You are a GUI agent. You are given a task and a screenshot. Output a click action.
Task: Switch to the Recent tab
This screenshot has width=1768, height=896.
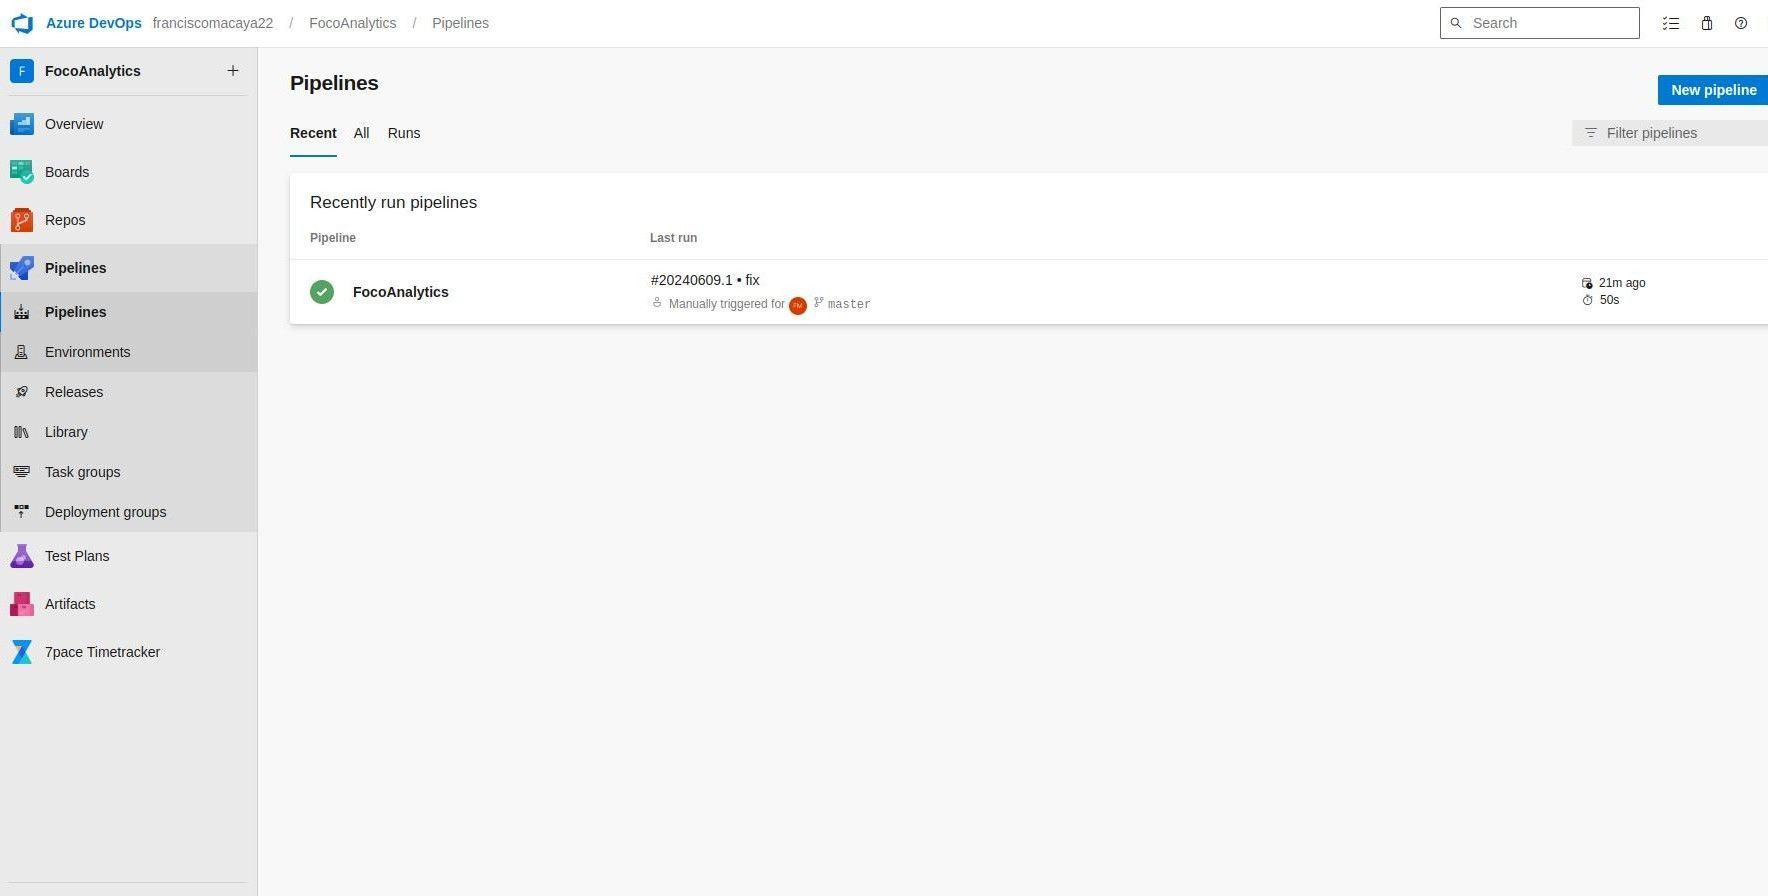click(313, 133)
